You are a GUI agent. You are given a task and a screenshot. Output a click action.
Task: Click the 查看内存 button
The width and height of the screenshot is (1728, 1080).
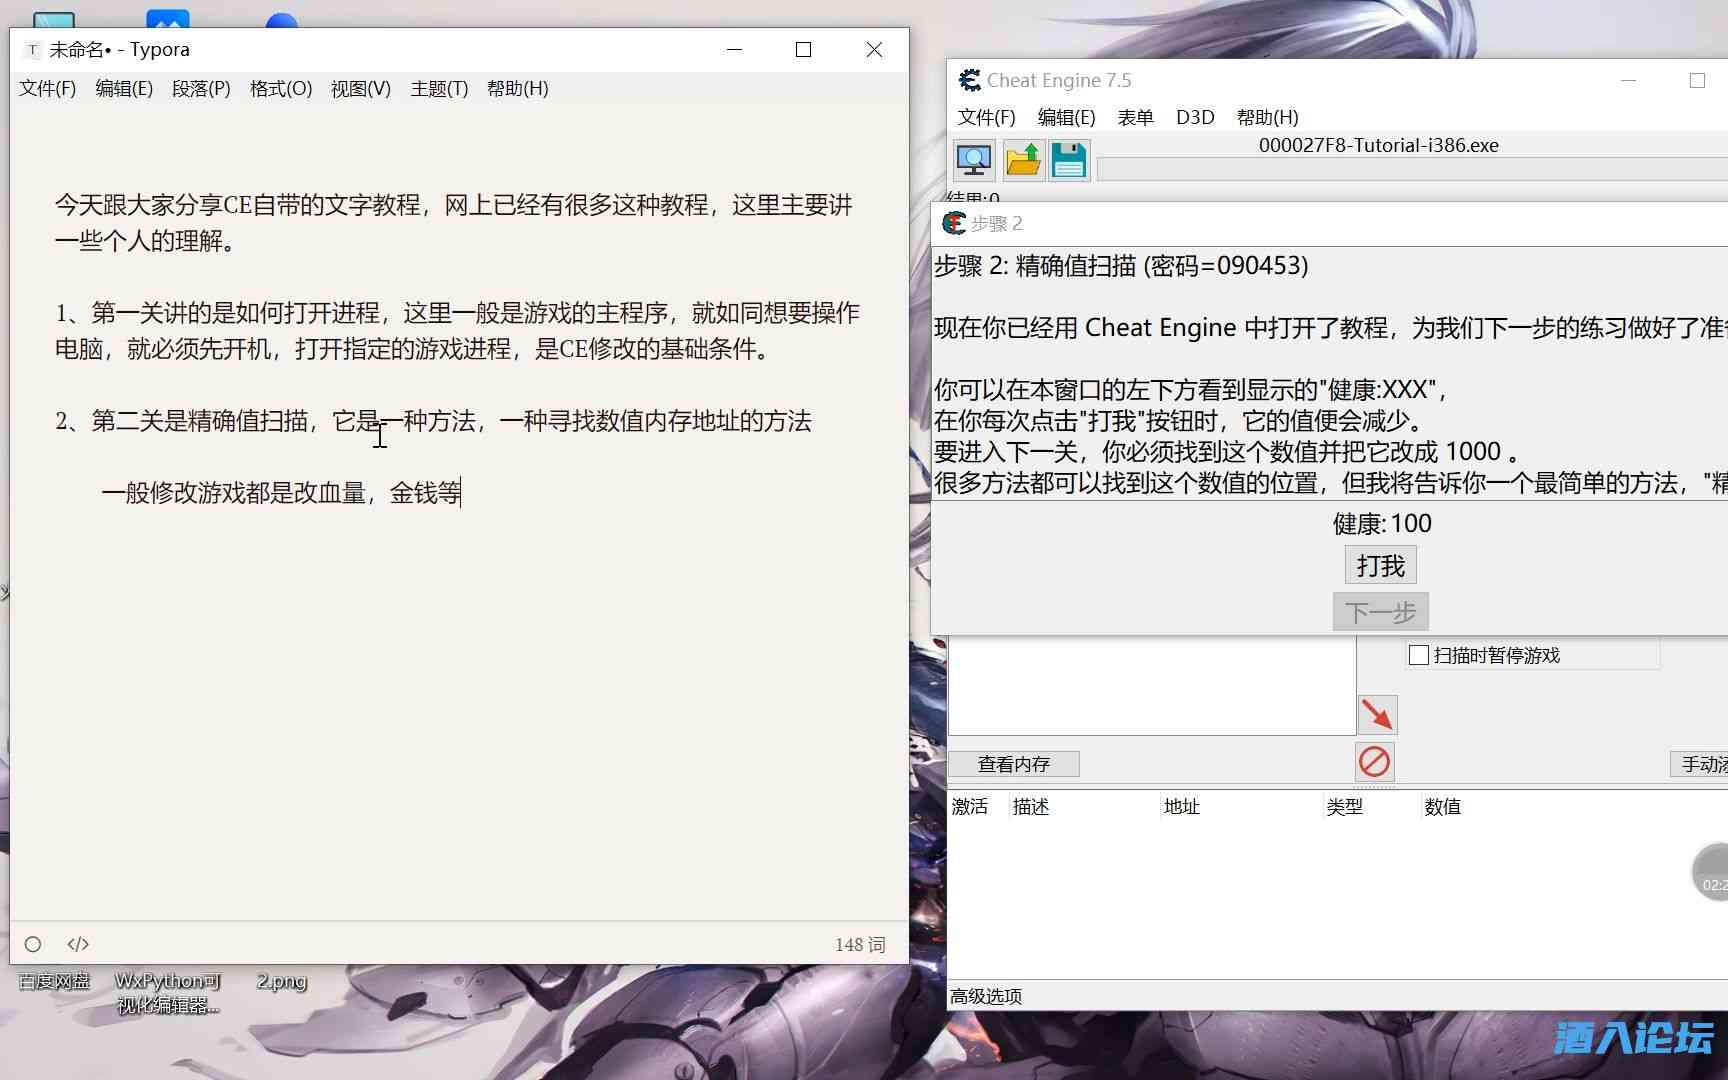pyautogui.click(x=1013, y=765)
